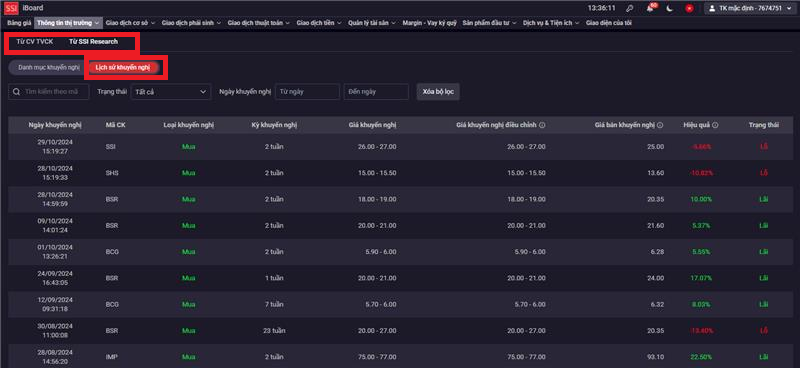Click stock code SHS
The image size is (800, 368).
(111, 173)
